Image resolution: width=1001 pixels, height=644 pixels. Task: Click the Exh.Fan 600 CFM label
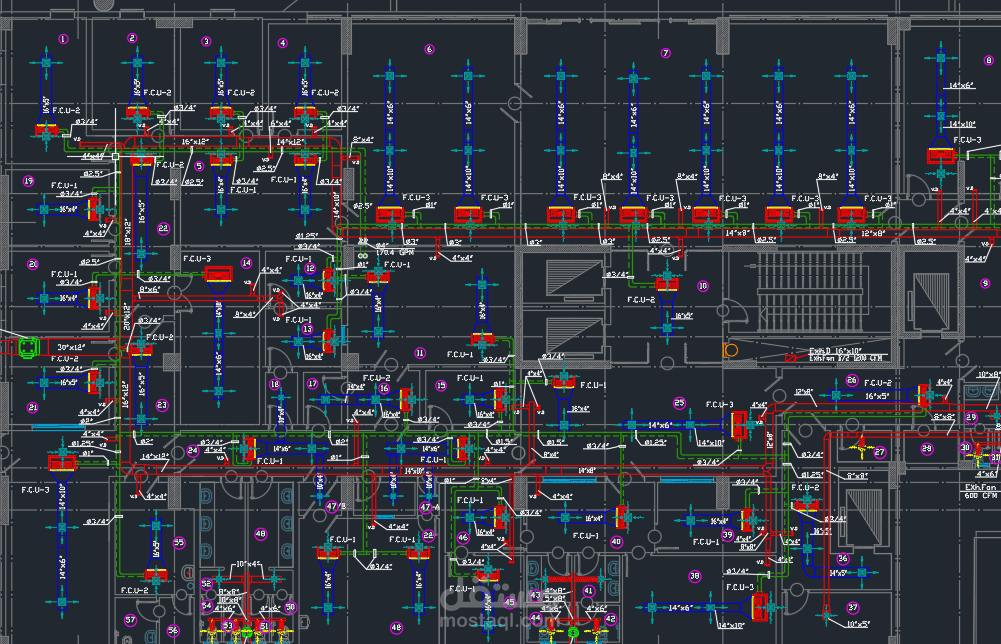click(x=981, y=491)
